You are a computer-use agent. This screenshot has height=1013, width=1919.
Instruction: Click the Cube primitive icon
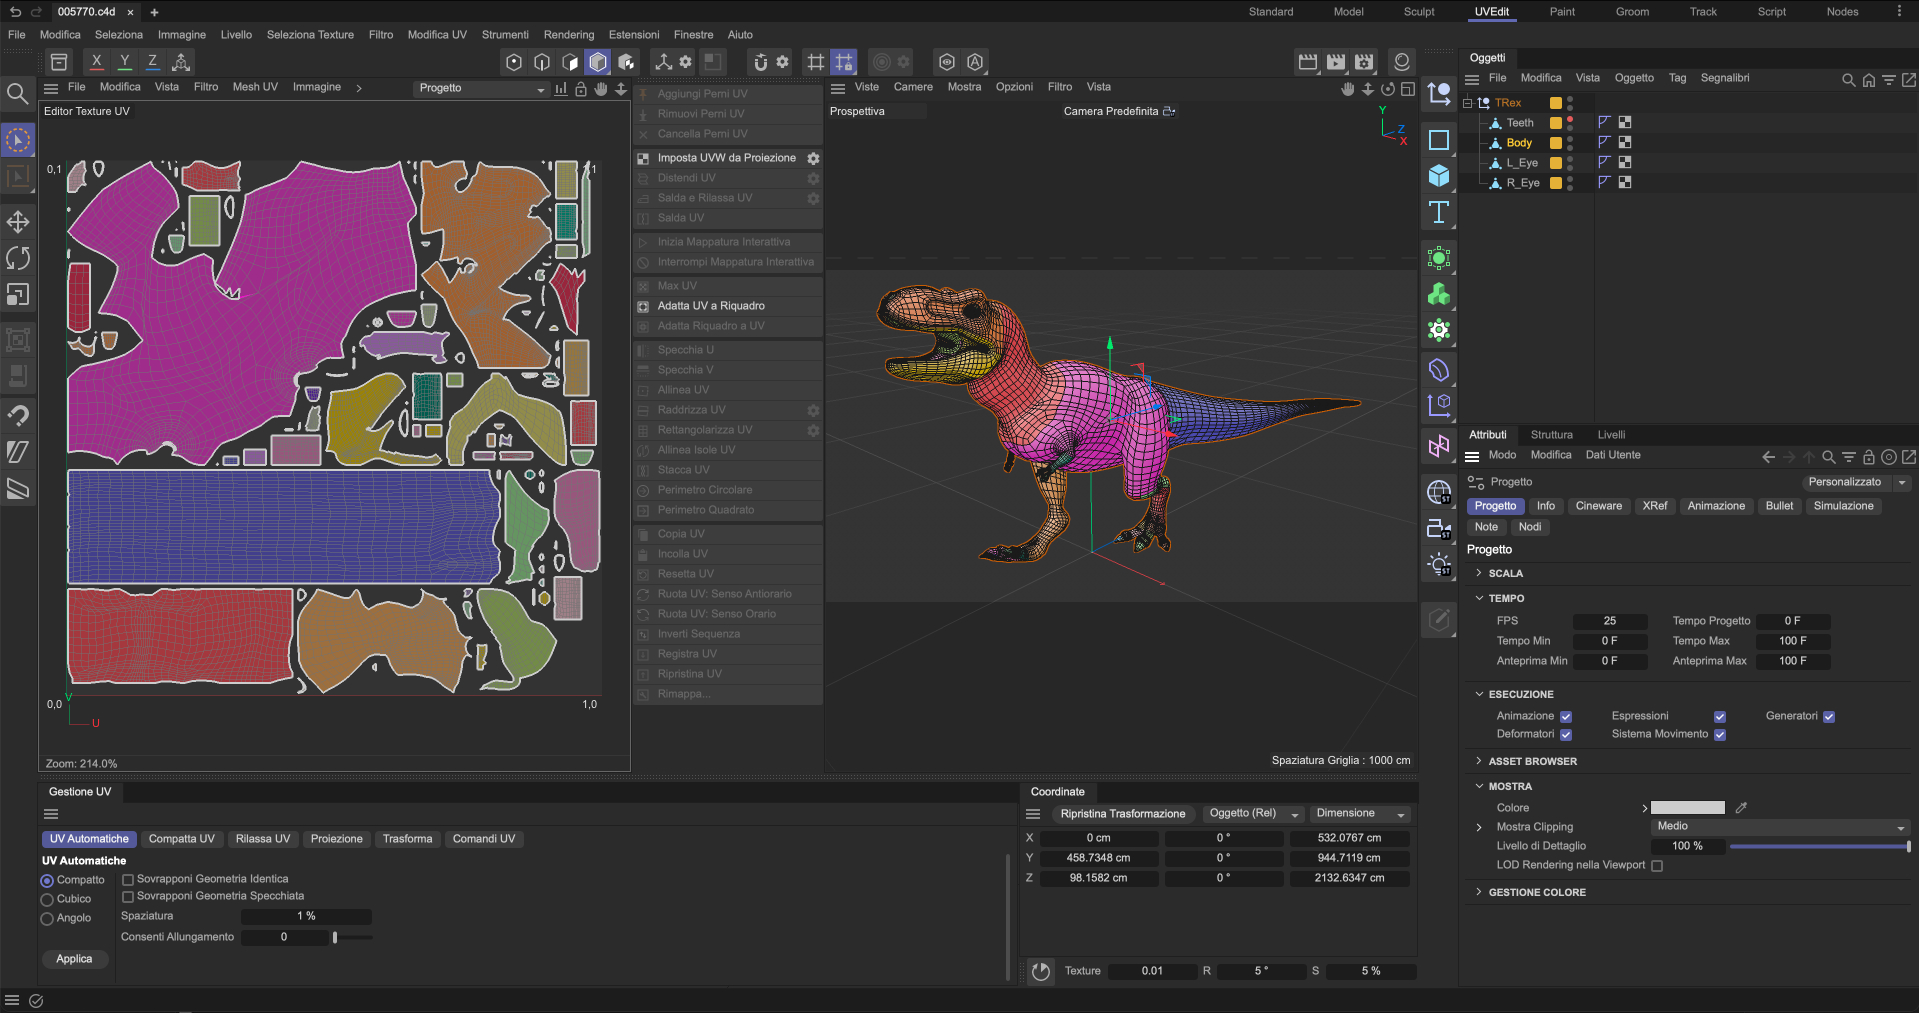pyautogui.click(x=1439, y=176)
